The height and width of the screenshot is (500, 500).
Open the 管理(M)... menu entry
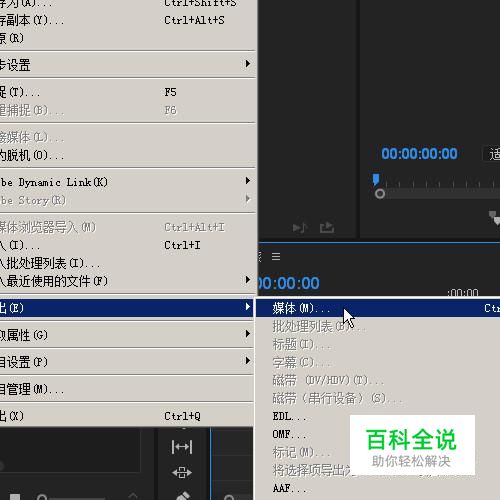point(127,389)
